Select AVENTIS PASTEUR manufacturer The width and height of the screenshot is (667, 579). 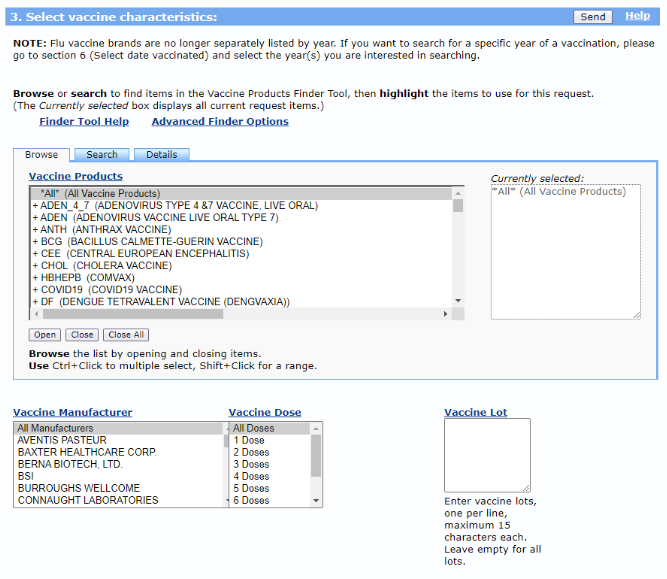(119, 440)
